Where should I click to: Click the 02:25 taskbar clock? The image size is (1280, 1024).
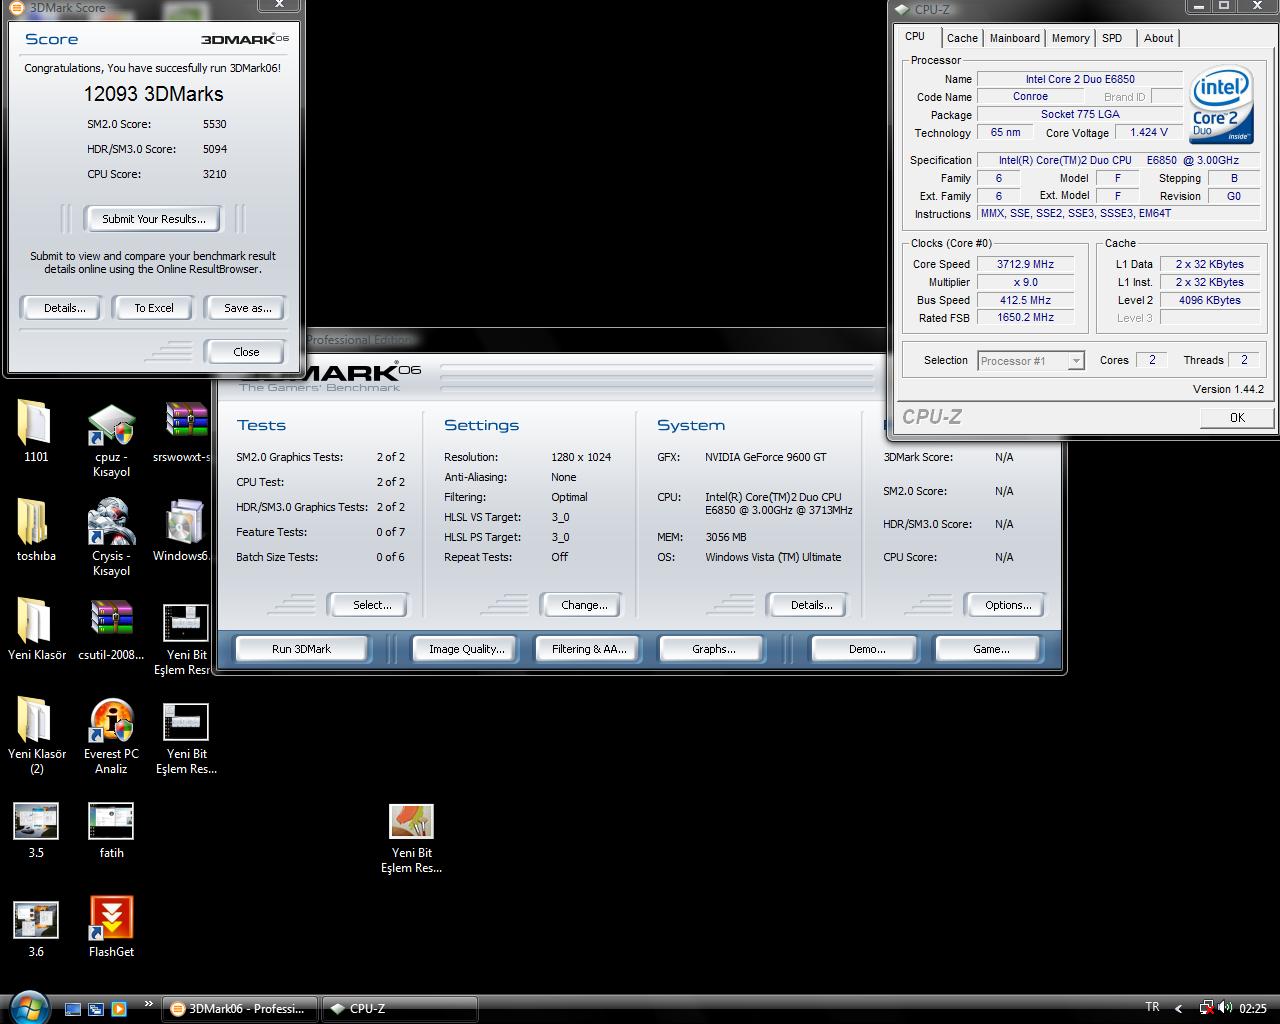1253,1009
